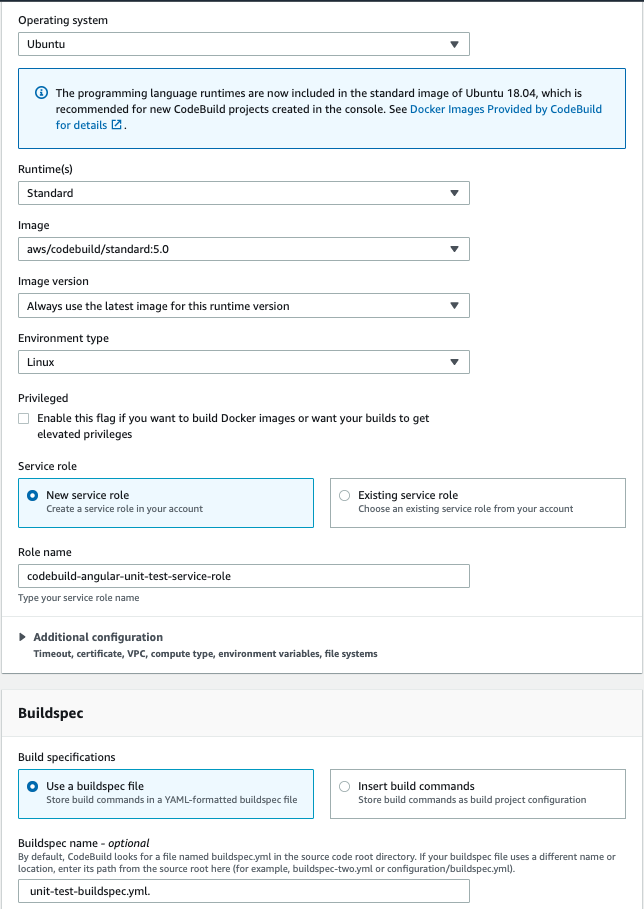644x909 pixels.
Task: Click the dropdown arrow on Environment type
Action: (x=454, y=362)
